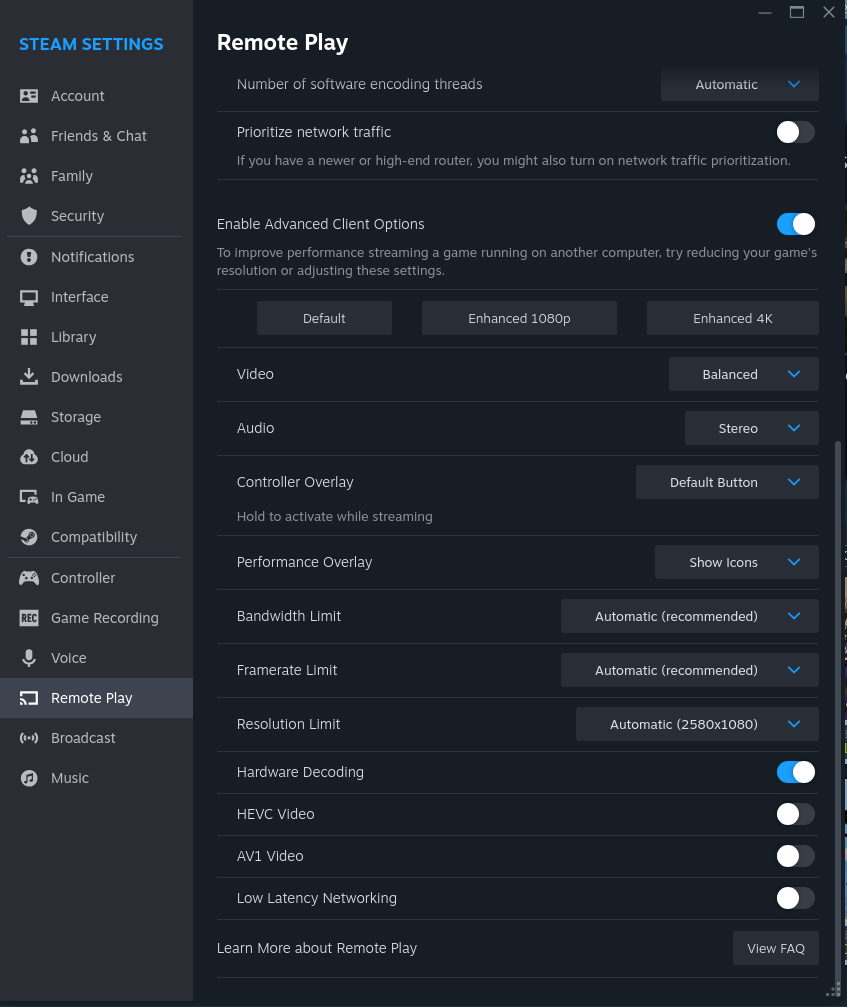Disable Enable Advanced Client Options switch
This screenshot has width=847, height=1007.
[796, 224]
